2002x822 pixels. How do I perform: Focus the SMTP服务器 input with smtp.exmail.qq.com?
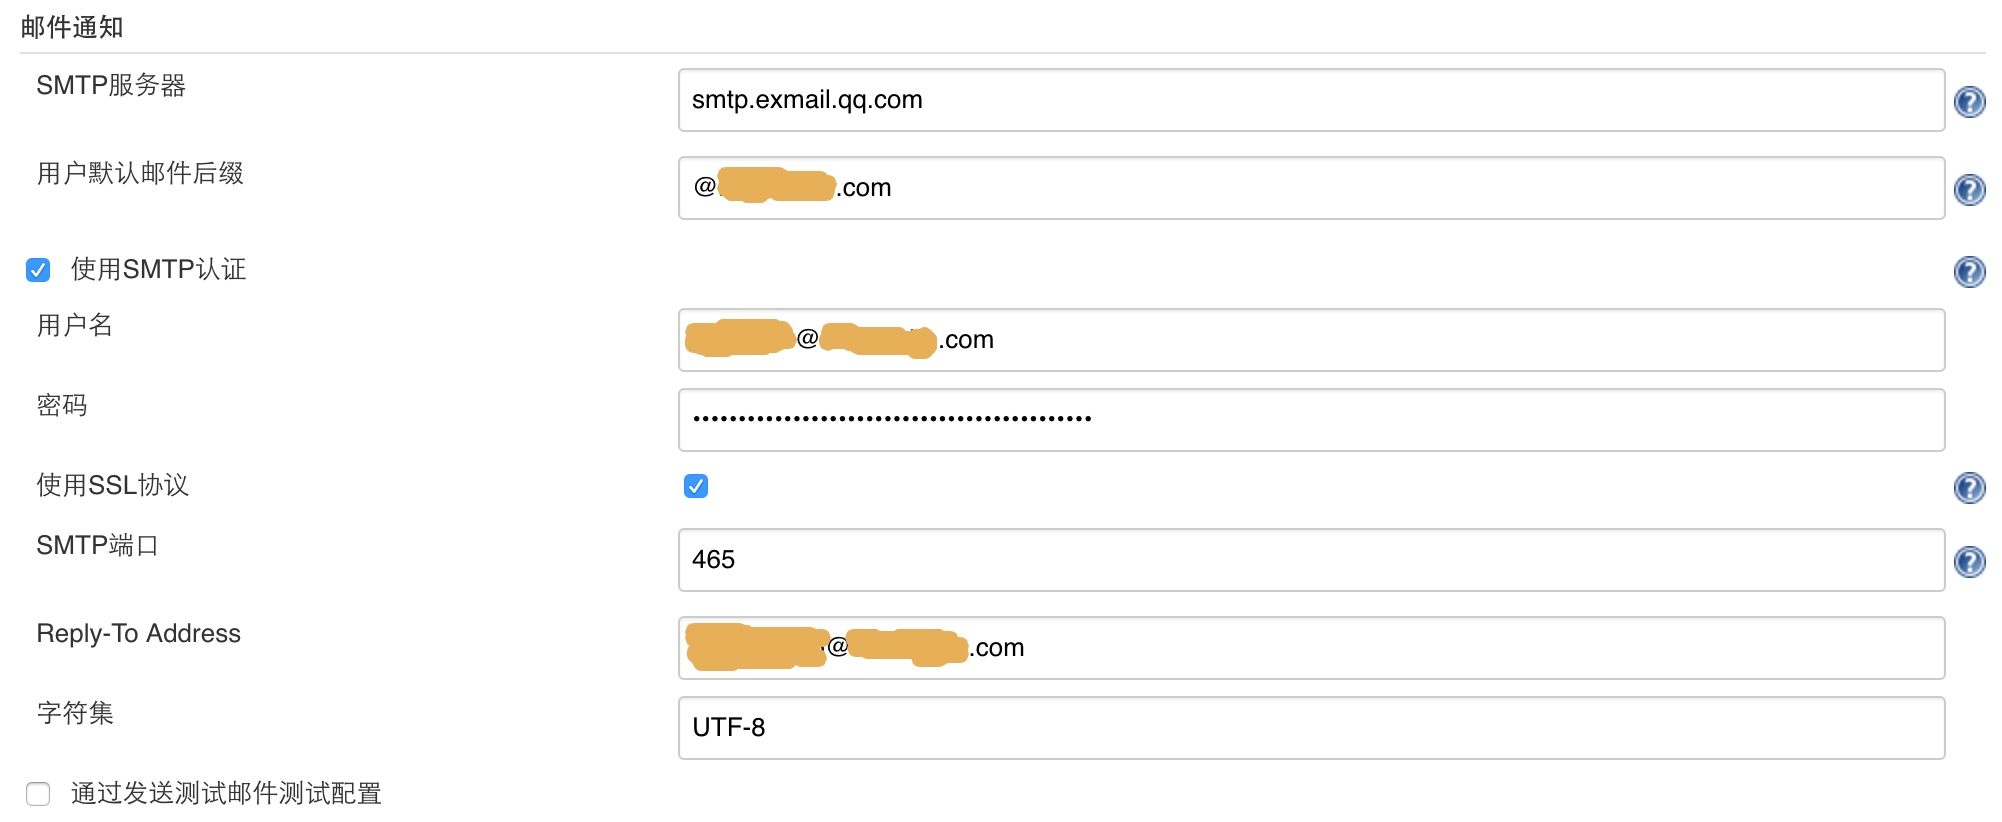[1311, 100]
